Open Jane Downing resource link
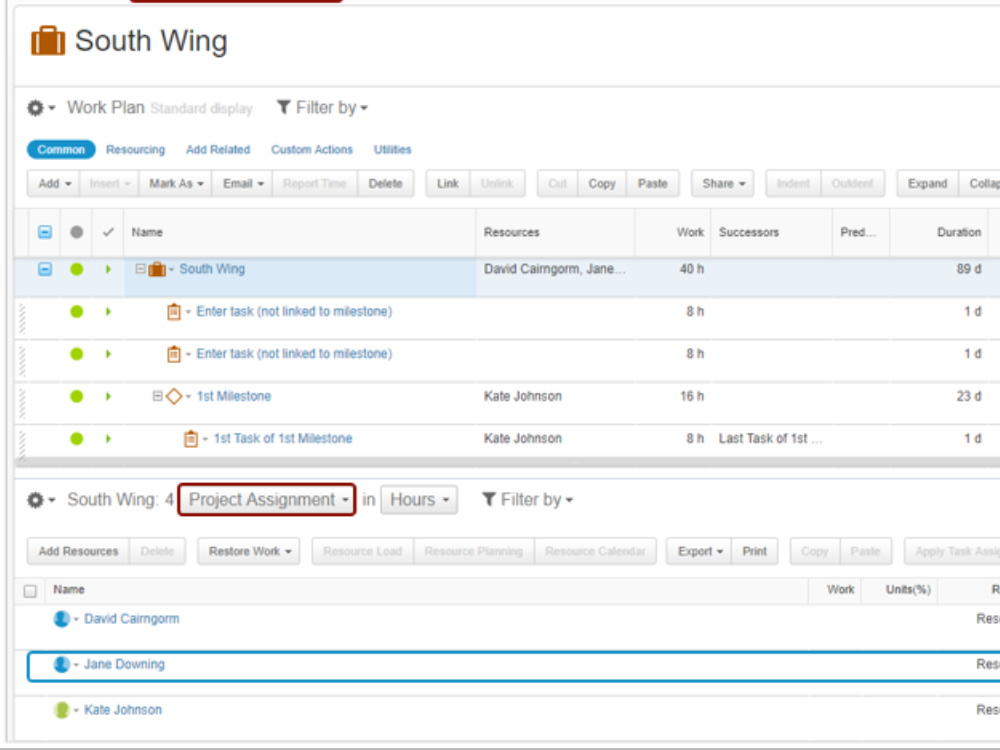Viewport: 1000px width, 750px height. [124, 665]
